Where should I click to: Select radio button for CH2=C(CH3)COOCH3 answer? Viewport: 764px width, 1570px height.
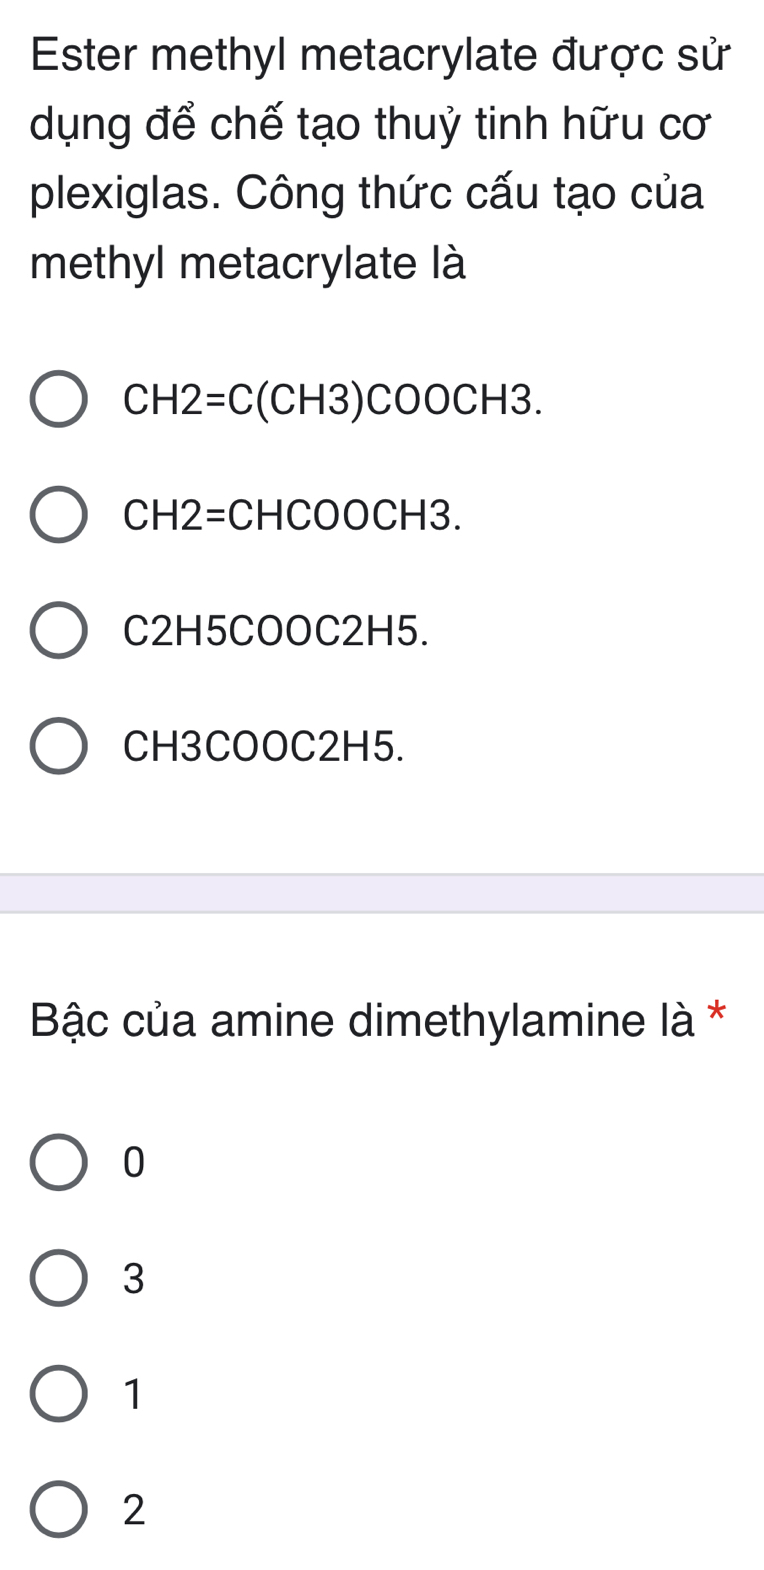[58, 400]
